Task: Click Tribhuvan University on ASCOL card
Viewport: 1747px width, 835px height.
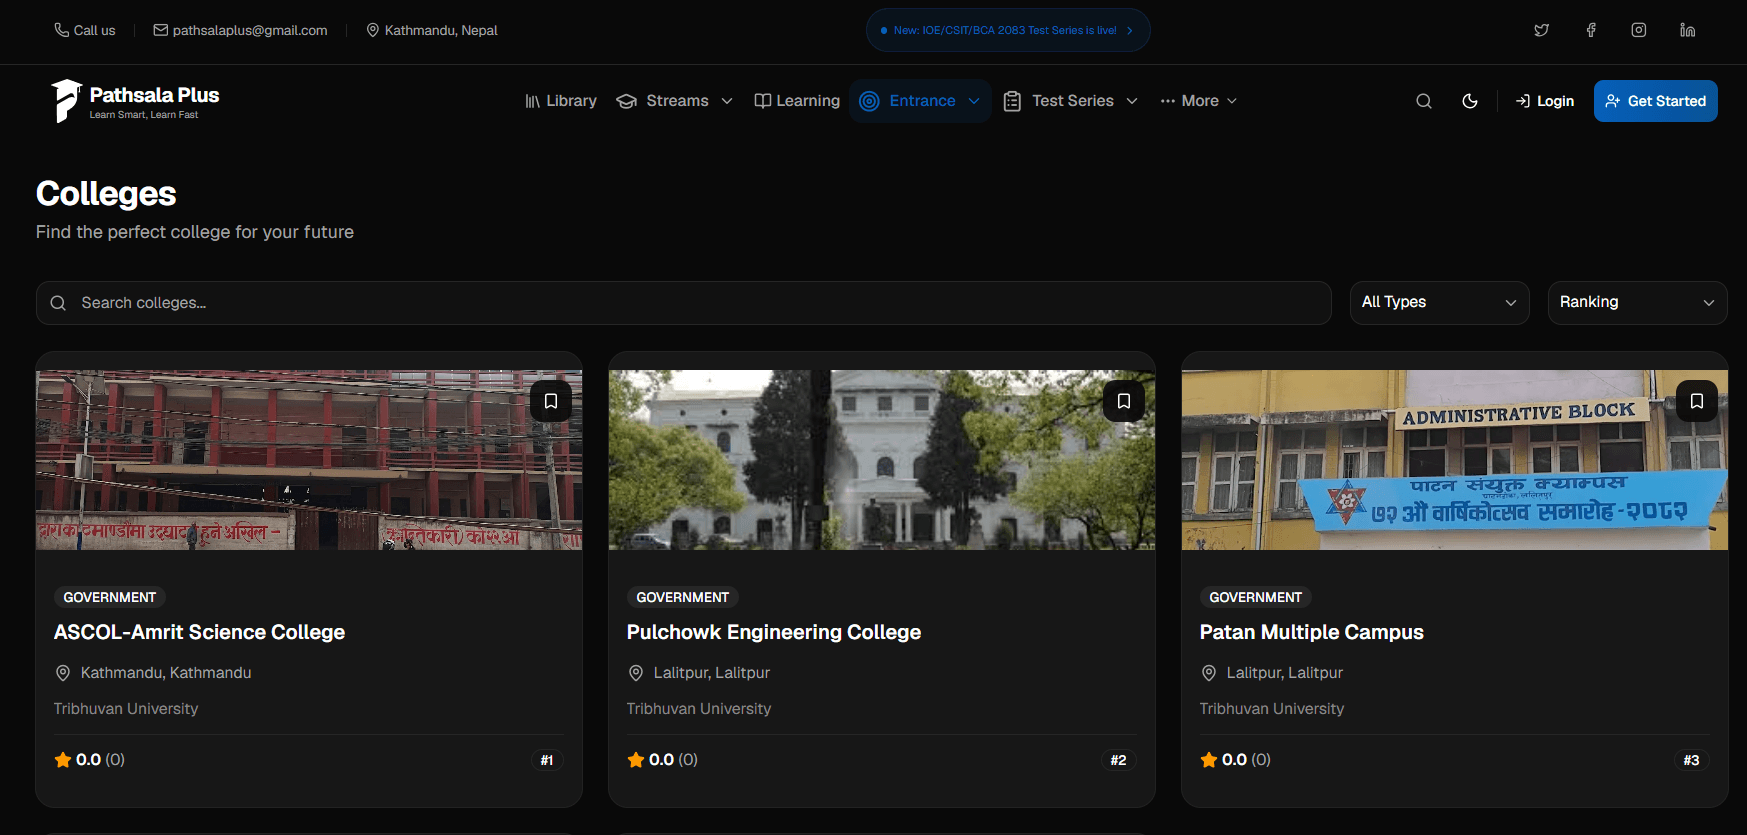Action: point(126,709)
